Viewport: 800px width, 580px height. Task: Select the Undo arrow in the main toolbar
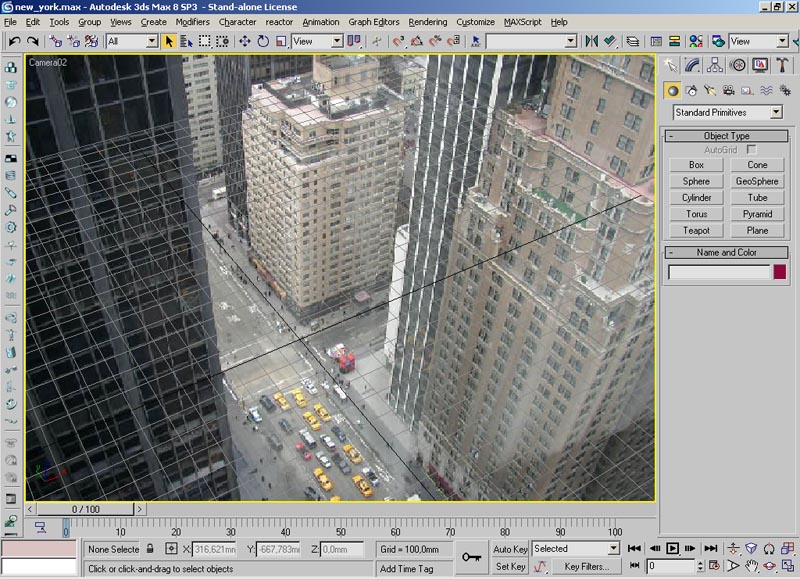[14, 41]
